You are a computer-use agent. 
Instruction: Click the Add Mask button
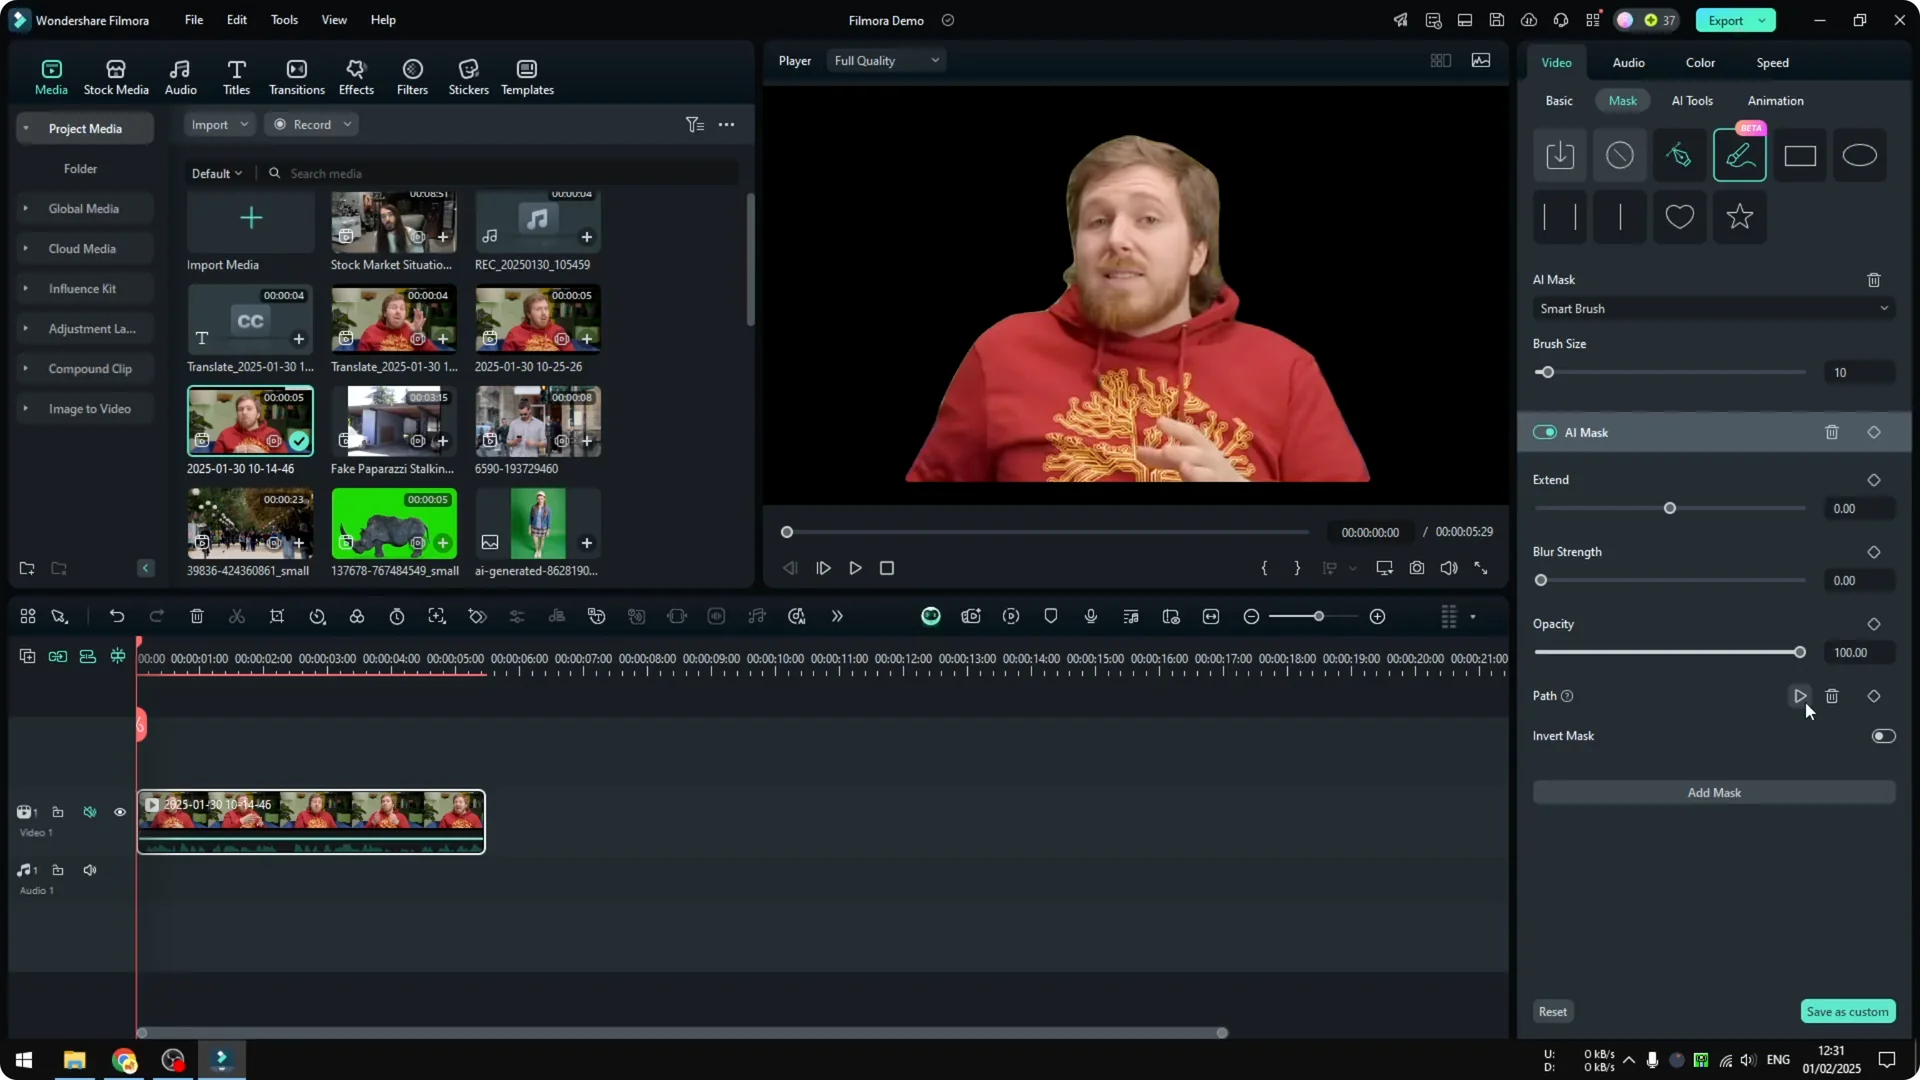click(1713, 792)
